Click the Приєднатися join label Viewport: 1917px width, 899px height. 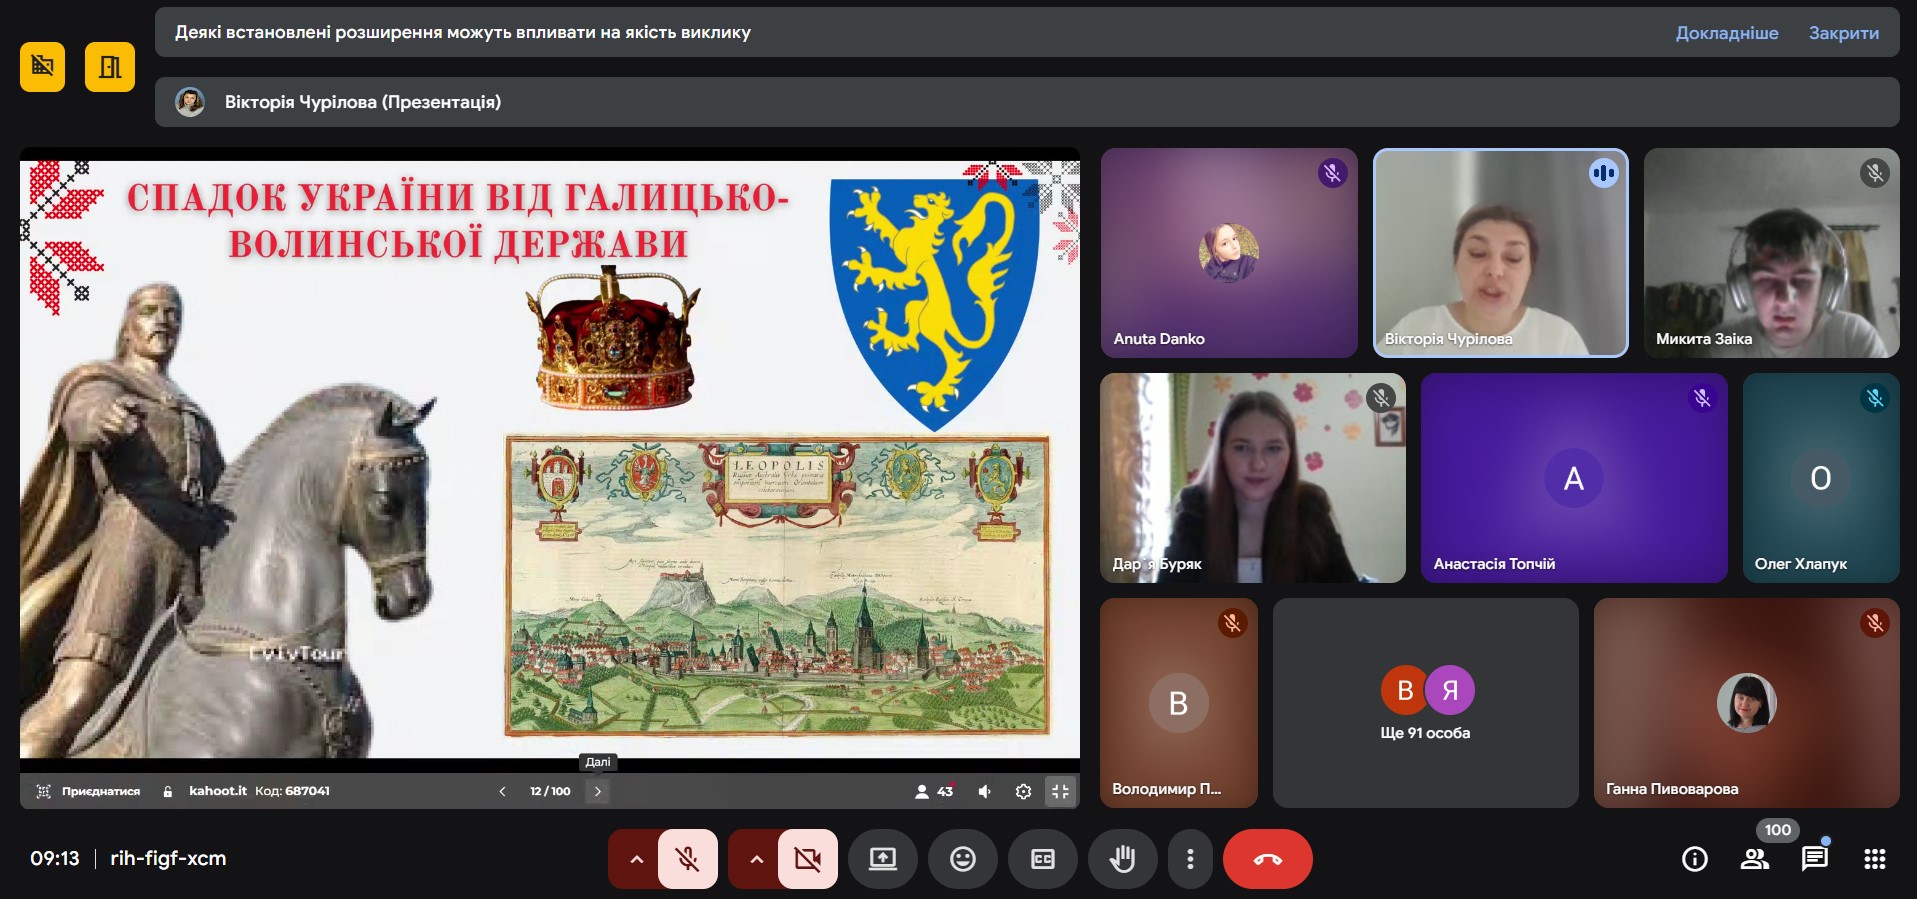click(x=101, y=791)
